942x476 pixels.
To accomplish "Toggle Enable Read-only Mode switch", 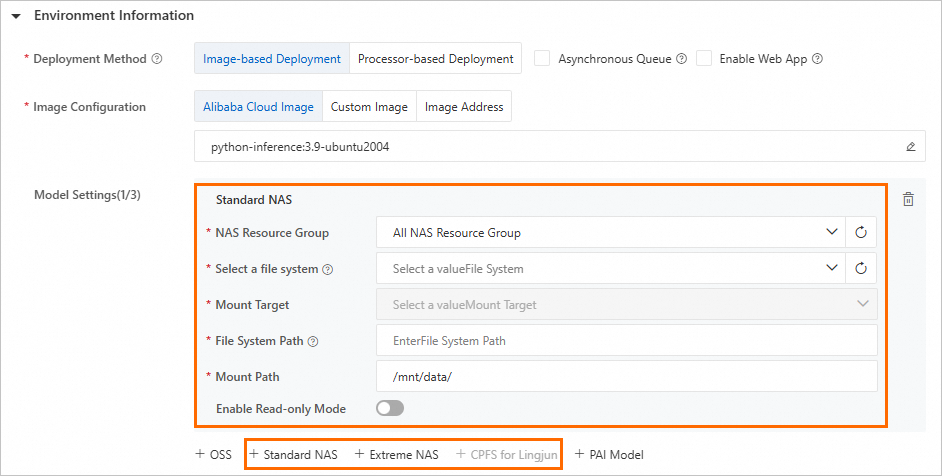I will [389, 409].
